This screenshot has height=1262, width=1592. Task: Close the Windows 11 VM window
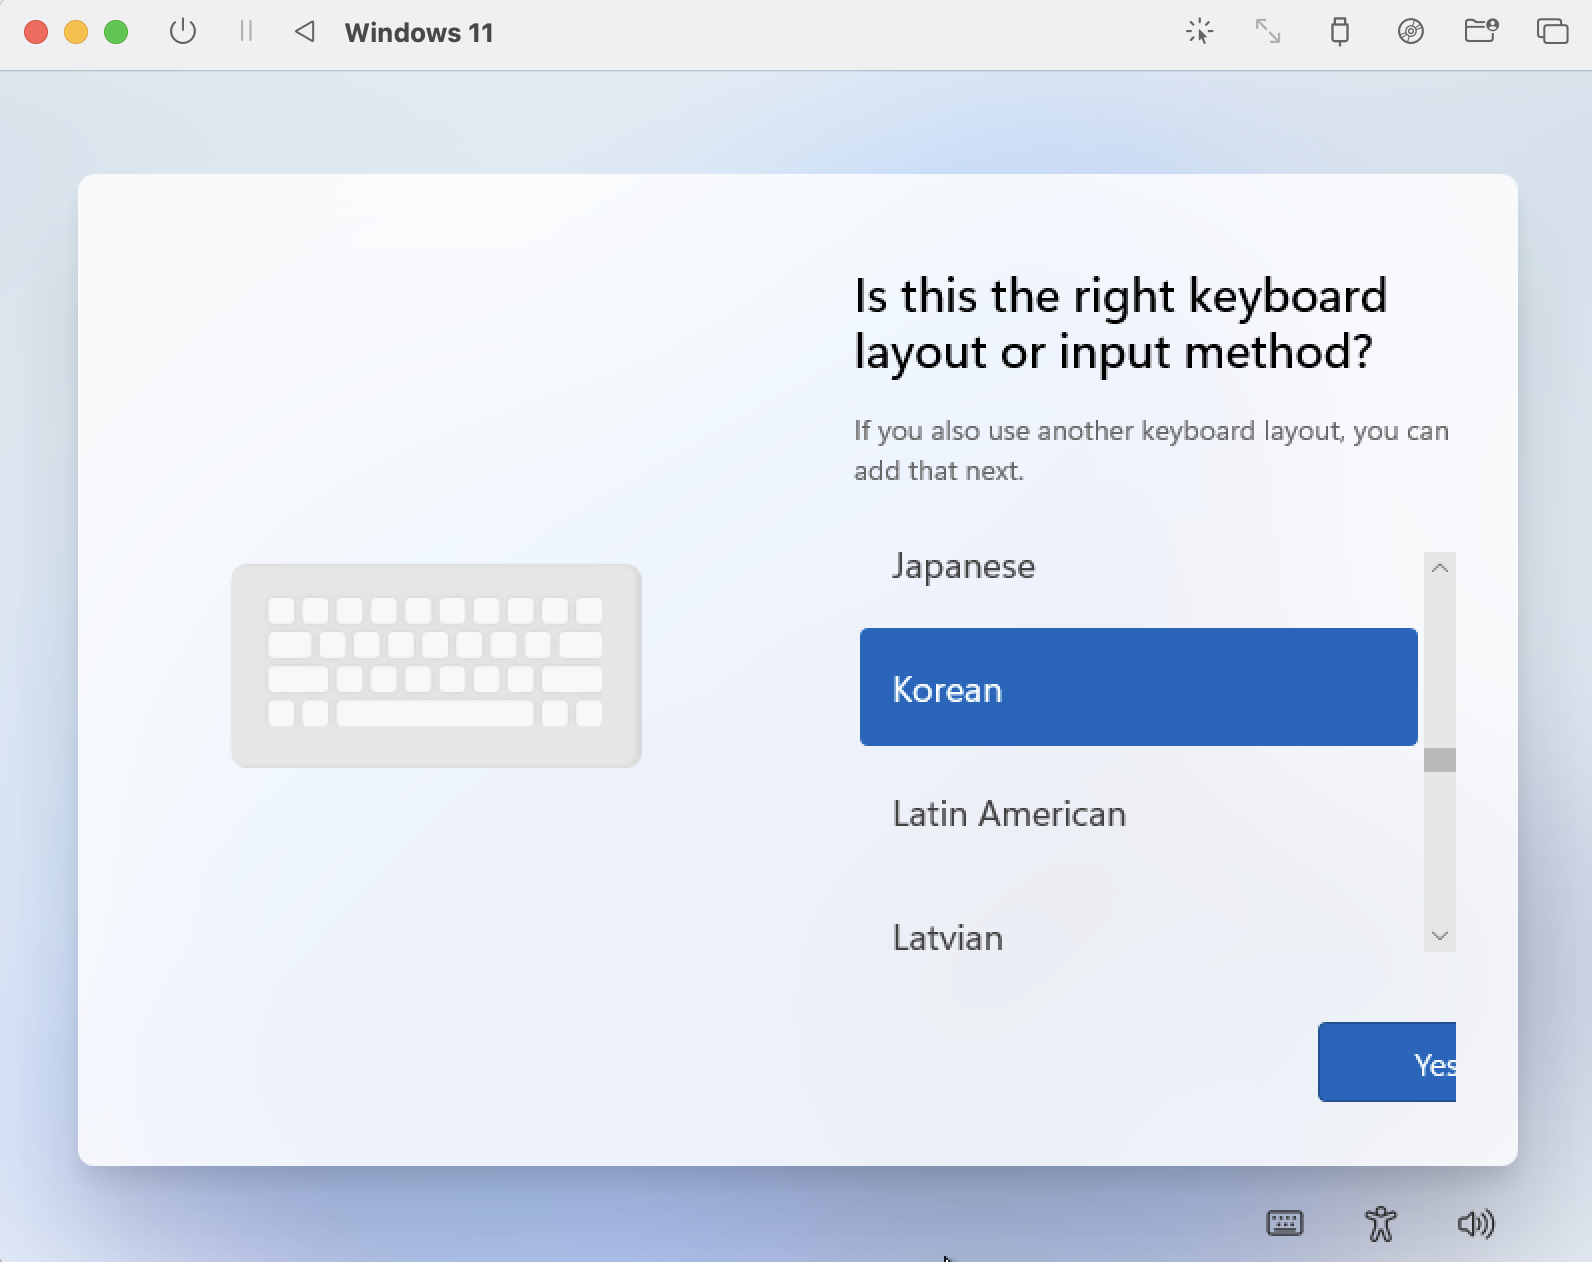click(36, 32)
